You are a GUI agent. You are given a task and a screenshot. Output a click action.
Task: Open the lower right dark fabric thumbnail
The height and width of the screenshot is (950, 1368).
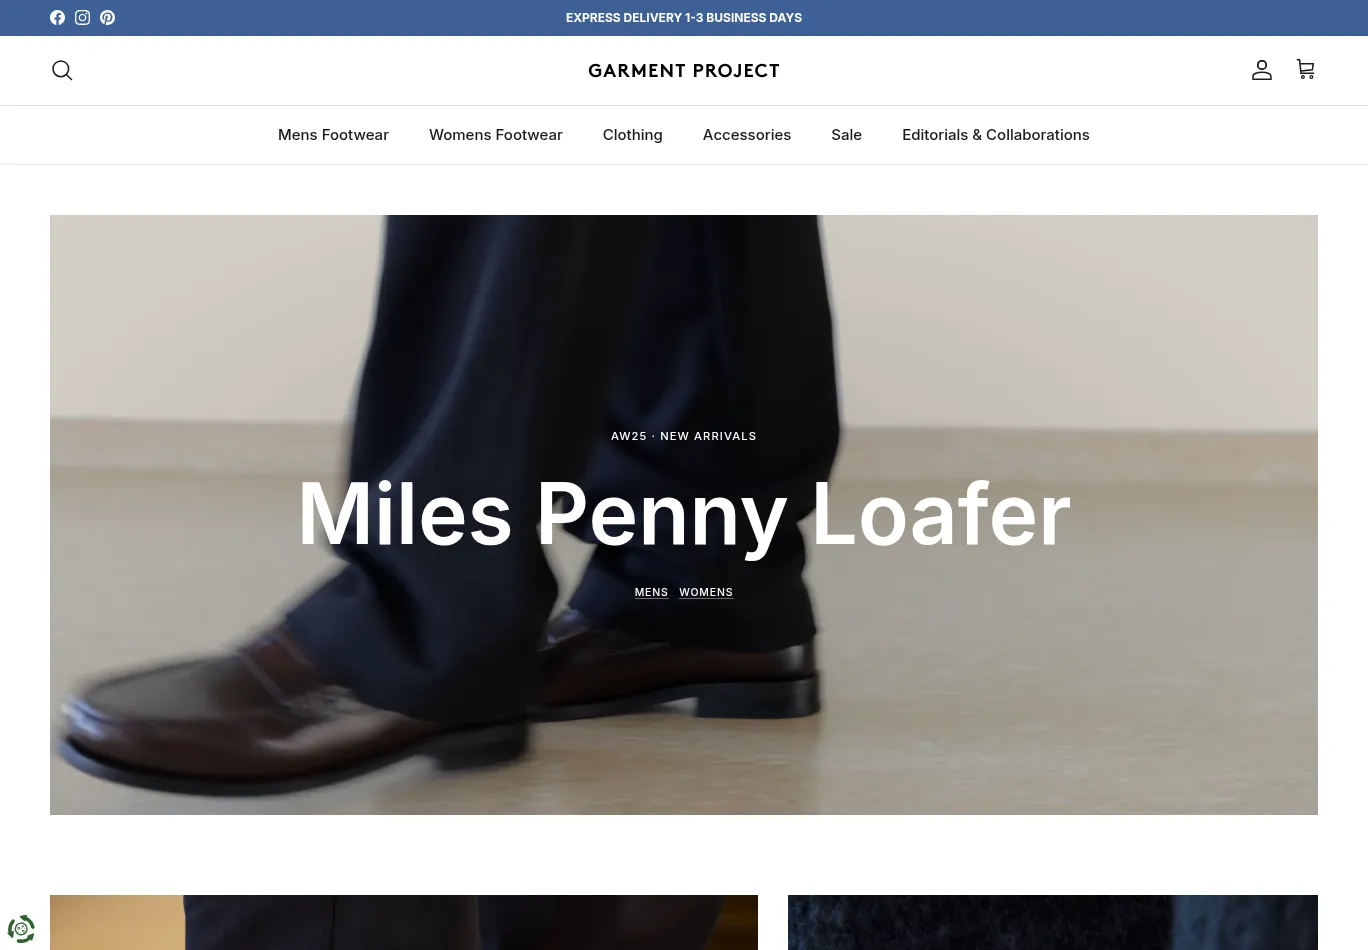point(1053,922)
